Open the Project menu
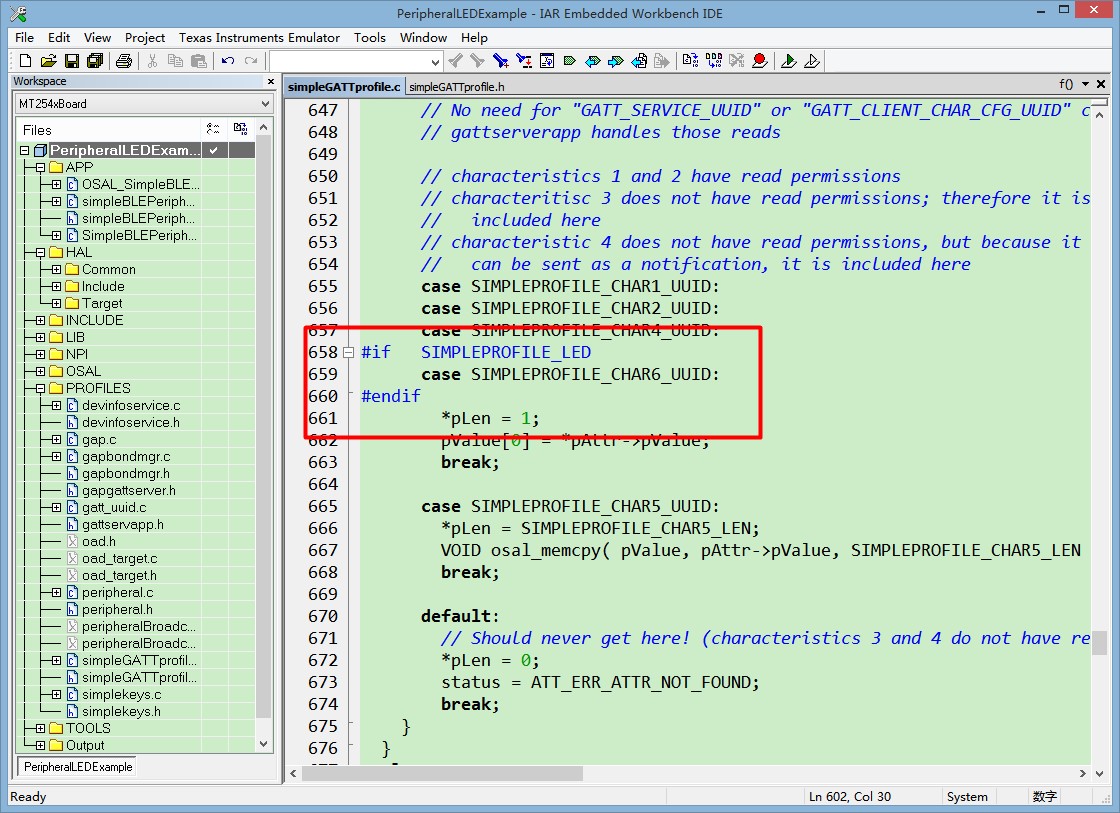1120x813 pixels. 145,37
